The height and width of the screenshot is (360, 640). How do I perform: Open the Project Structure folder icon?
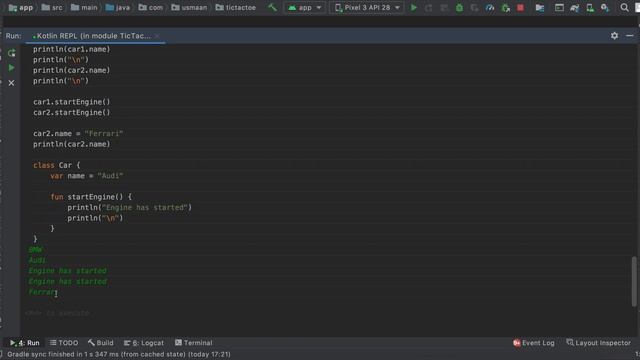(x=540, y=7)
